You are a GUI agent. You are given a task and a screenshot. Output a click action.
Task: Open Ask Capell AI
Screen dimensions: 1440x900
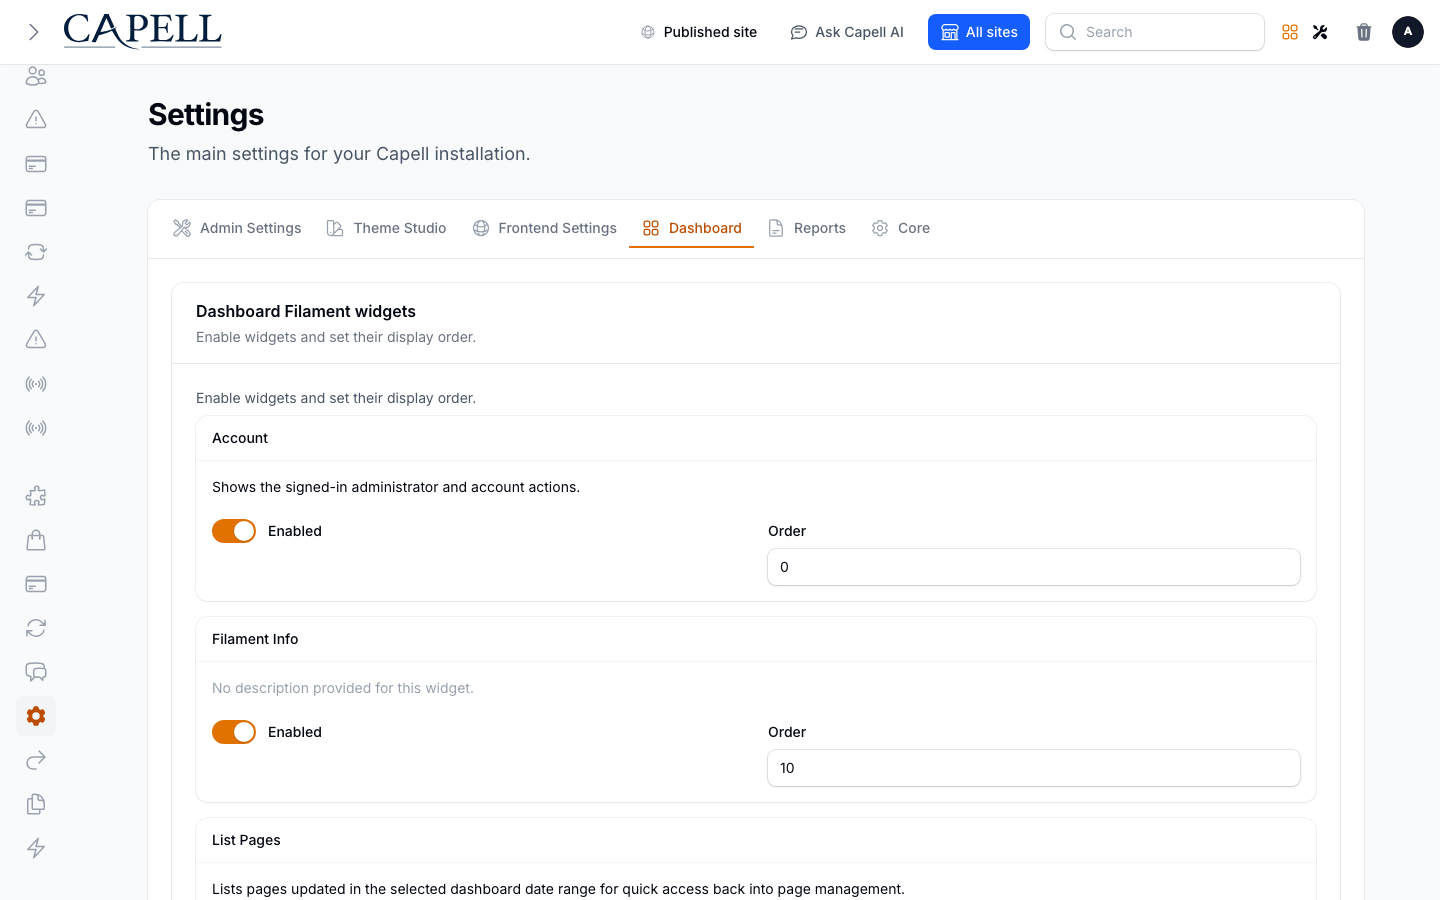click(847, 32)
